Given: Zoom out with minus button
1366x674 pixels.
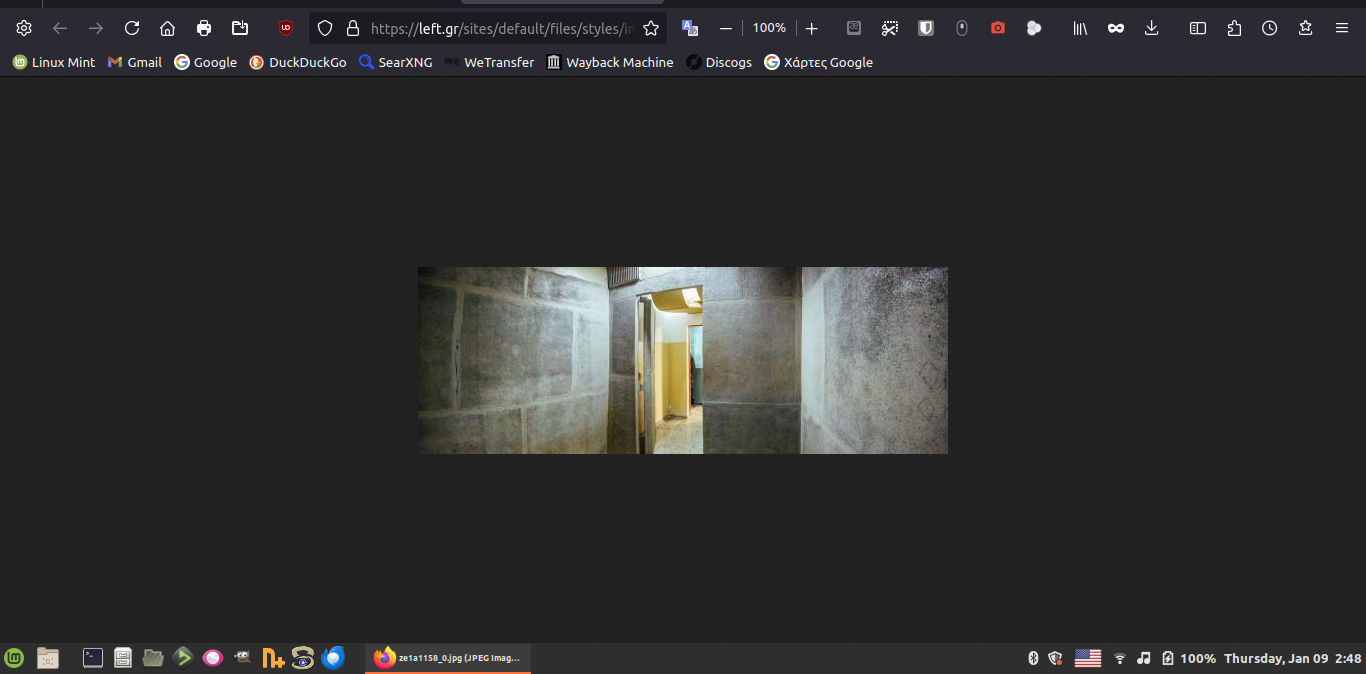Looking at the screenshot, I should 726,28.
